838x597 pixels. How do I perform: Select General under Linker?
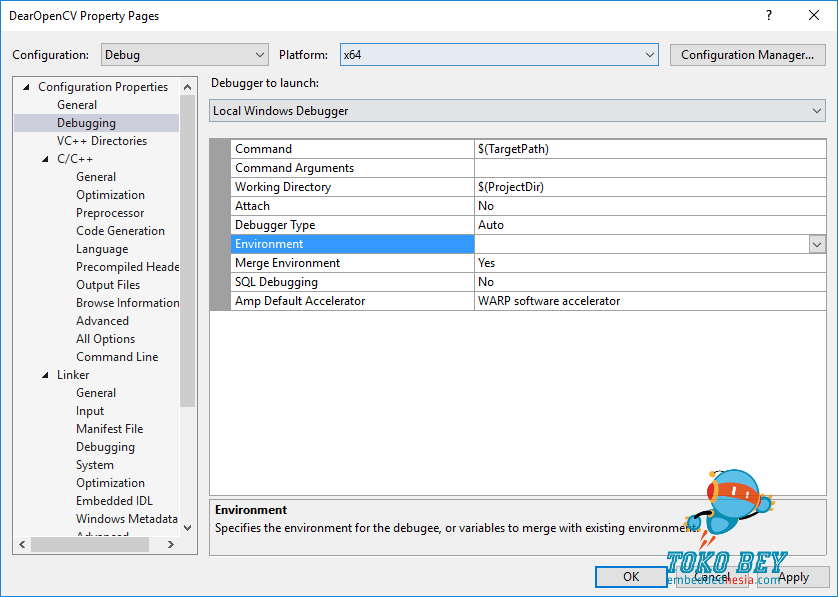tap(96, 393)
